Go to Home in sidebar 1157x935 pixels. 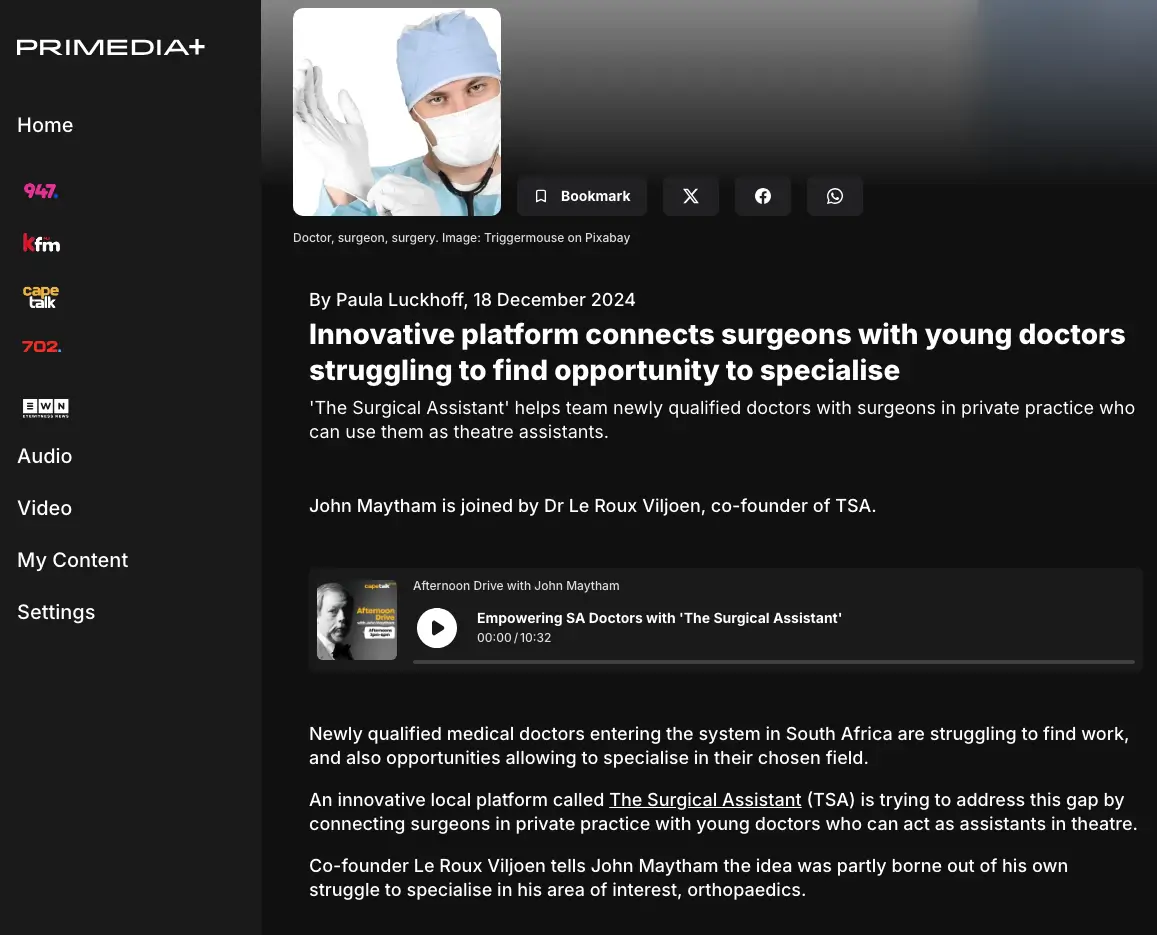(45, 125)
